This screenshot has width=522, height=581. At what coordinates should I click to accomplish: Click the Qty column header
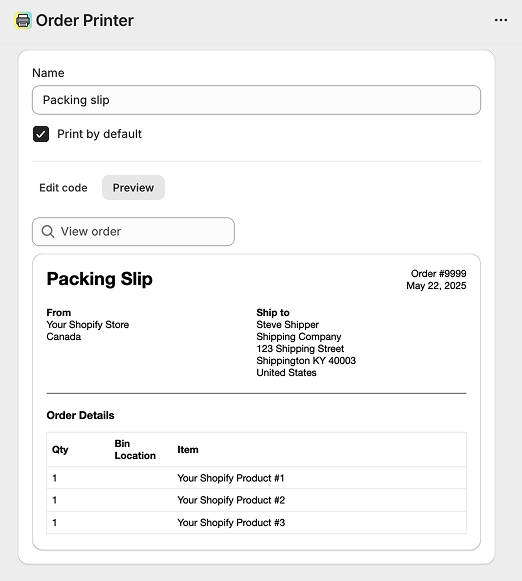[x=60, y=449]
